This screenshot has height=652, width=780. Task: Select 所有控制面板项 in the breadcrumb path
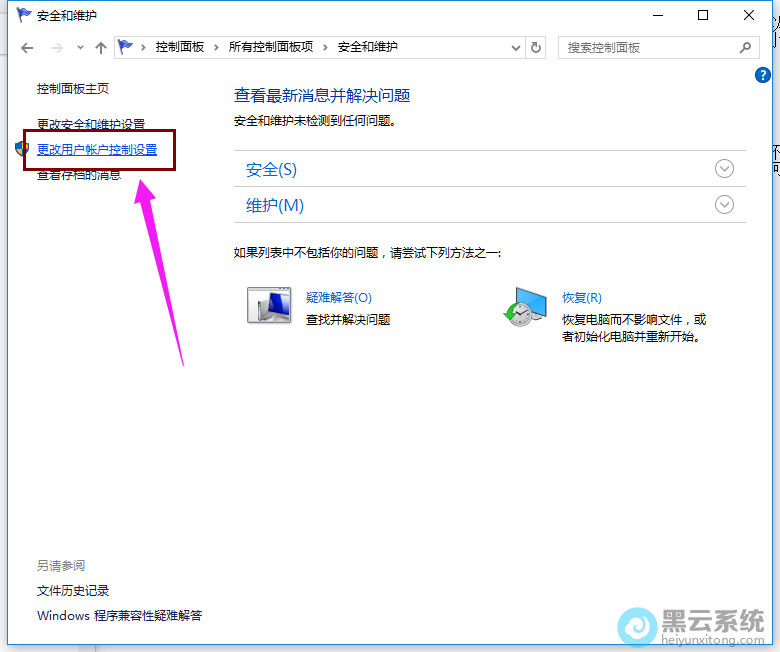coord(270,47)
